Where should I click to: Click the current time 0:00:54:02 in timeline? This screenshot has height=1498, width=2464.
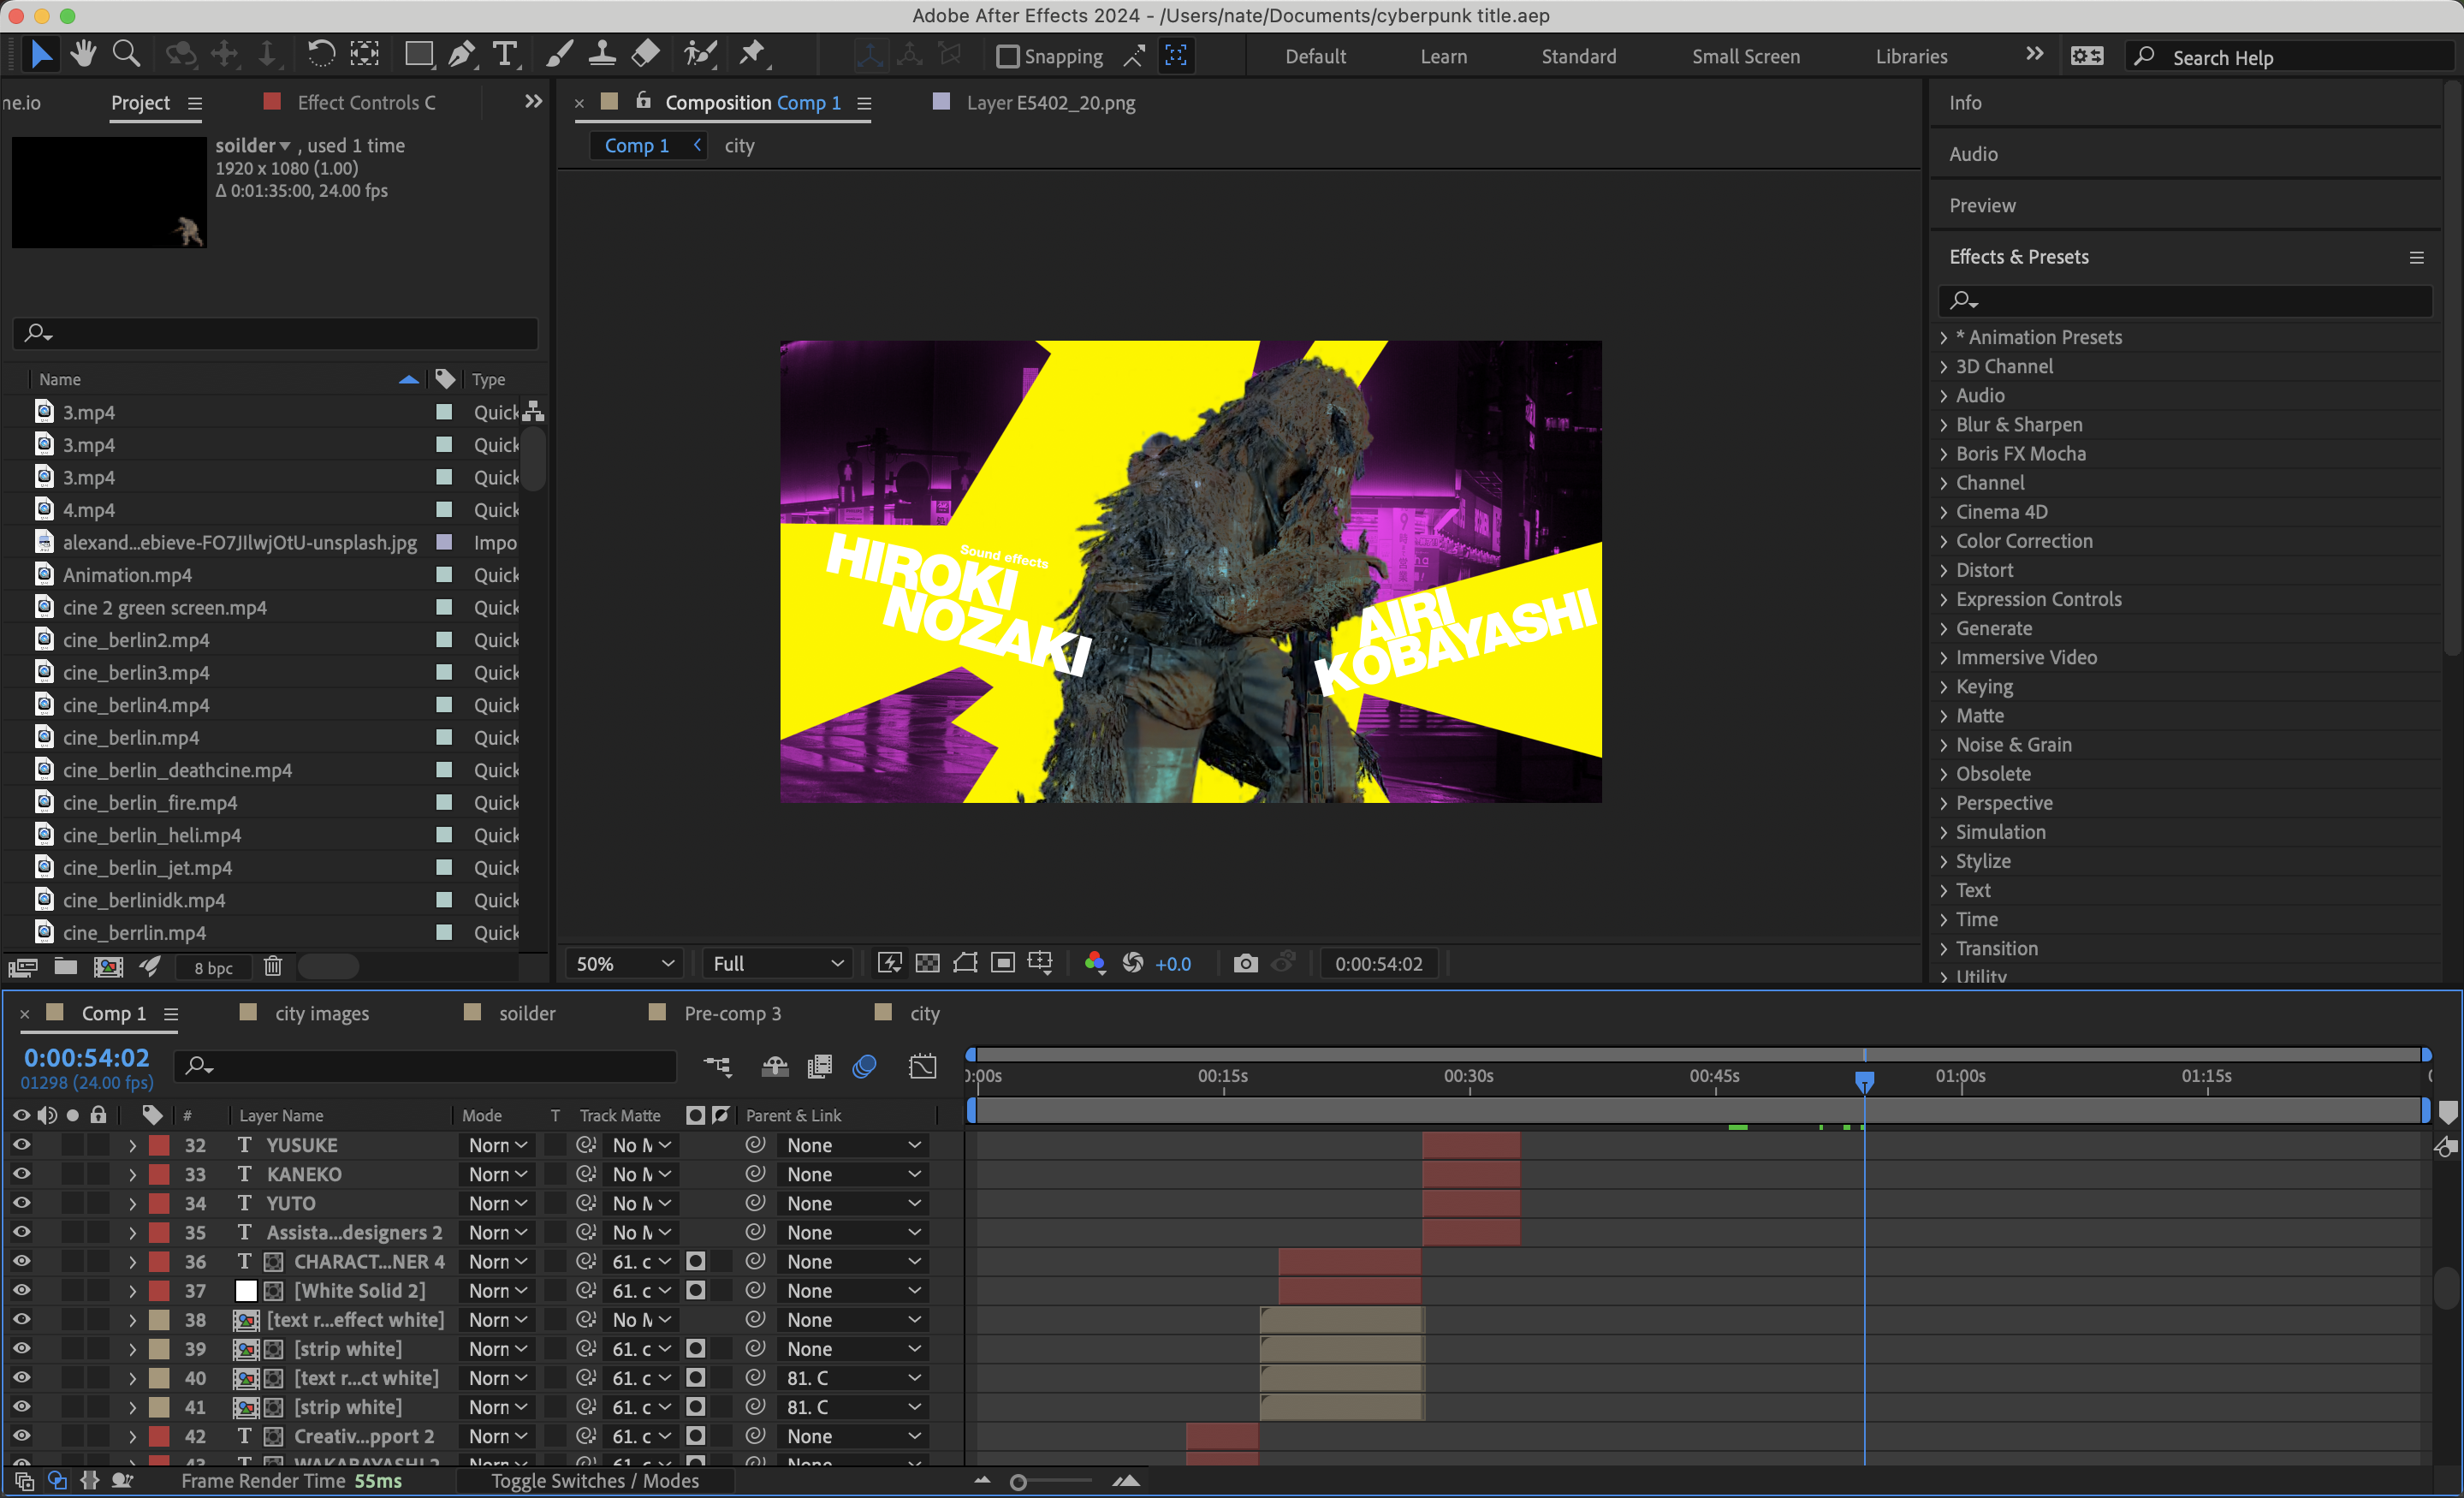(86, 1058)
